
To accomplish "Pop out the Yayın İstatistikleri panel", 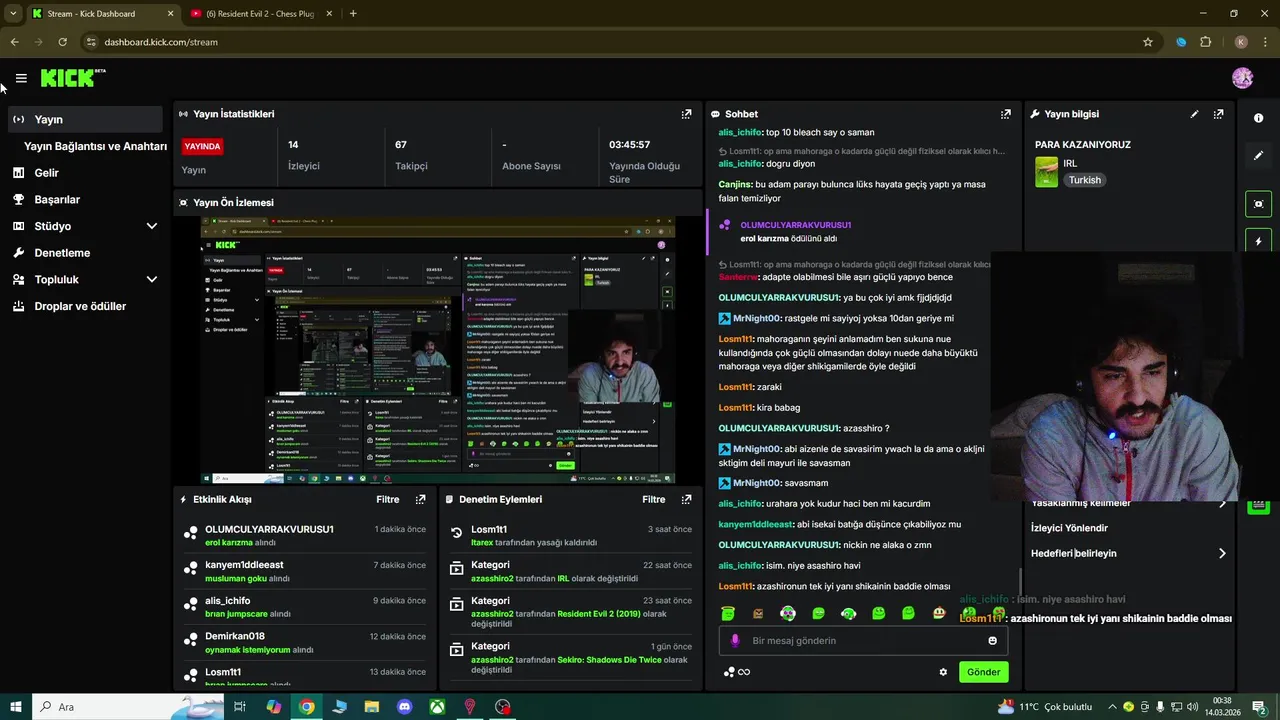I will pos(686,114).
